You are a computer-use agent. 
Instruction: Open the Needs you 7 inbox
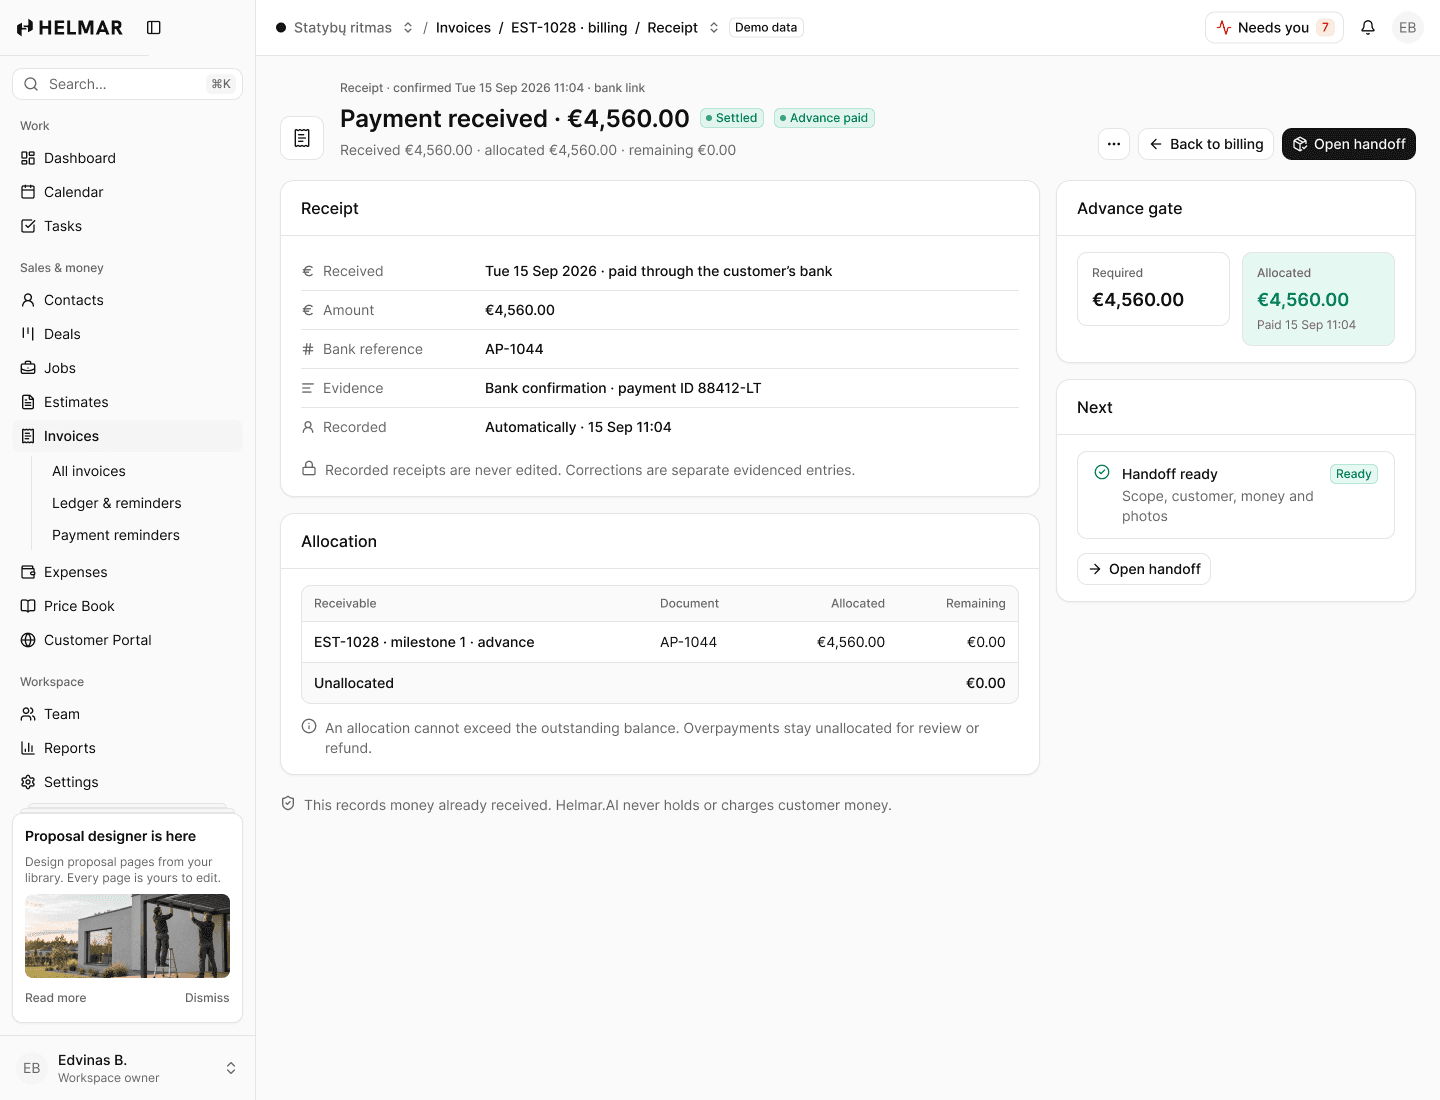coord(1274,28)
